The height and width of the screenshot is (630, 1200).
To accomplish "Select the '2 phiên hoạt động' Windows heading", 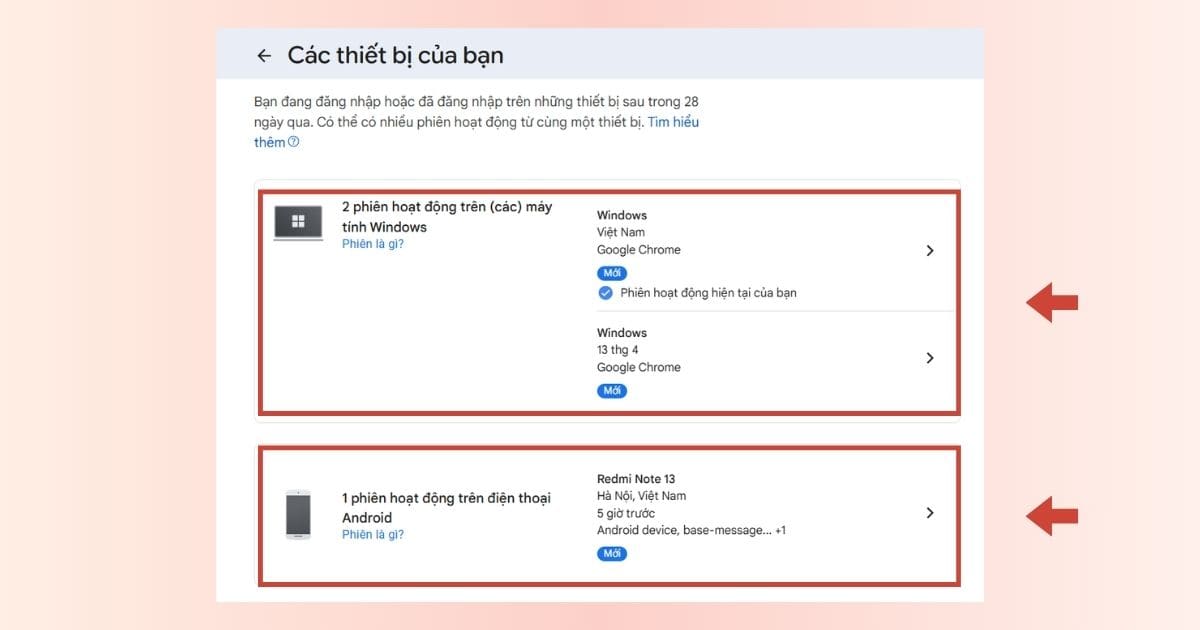I will (446, 217).
